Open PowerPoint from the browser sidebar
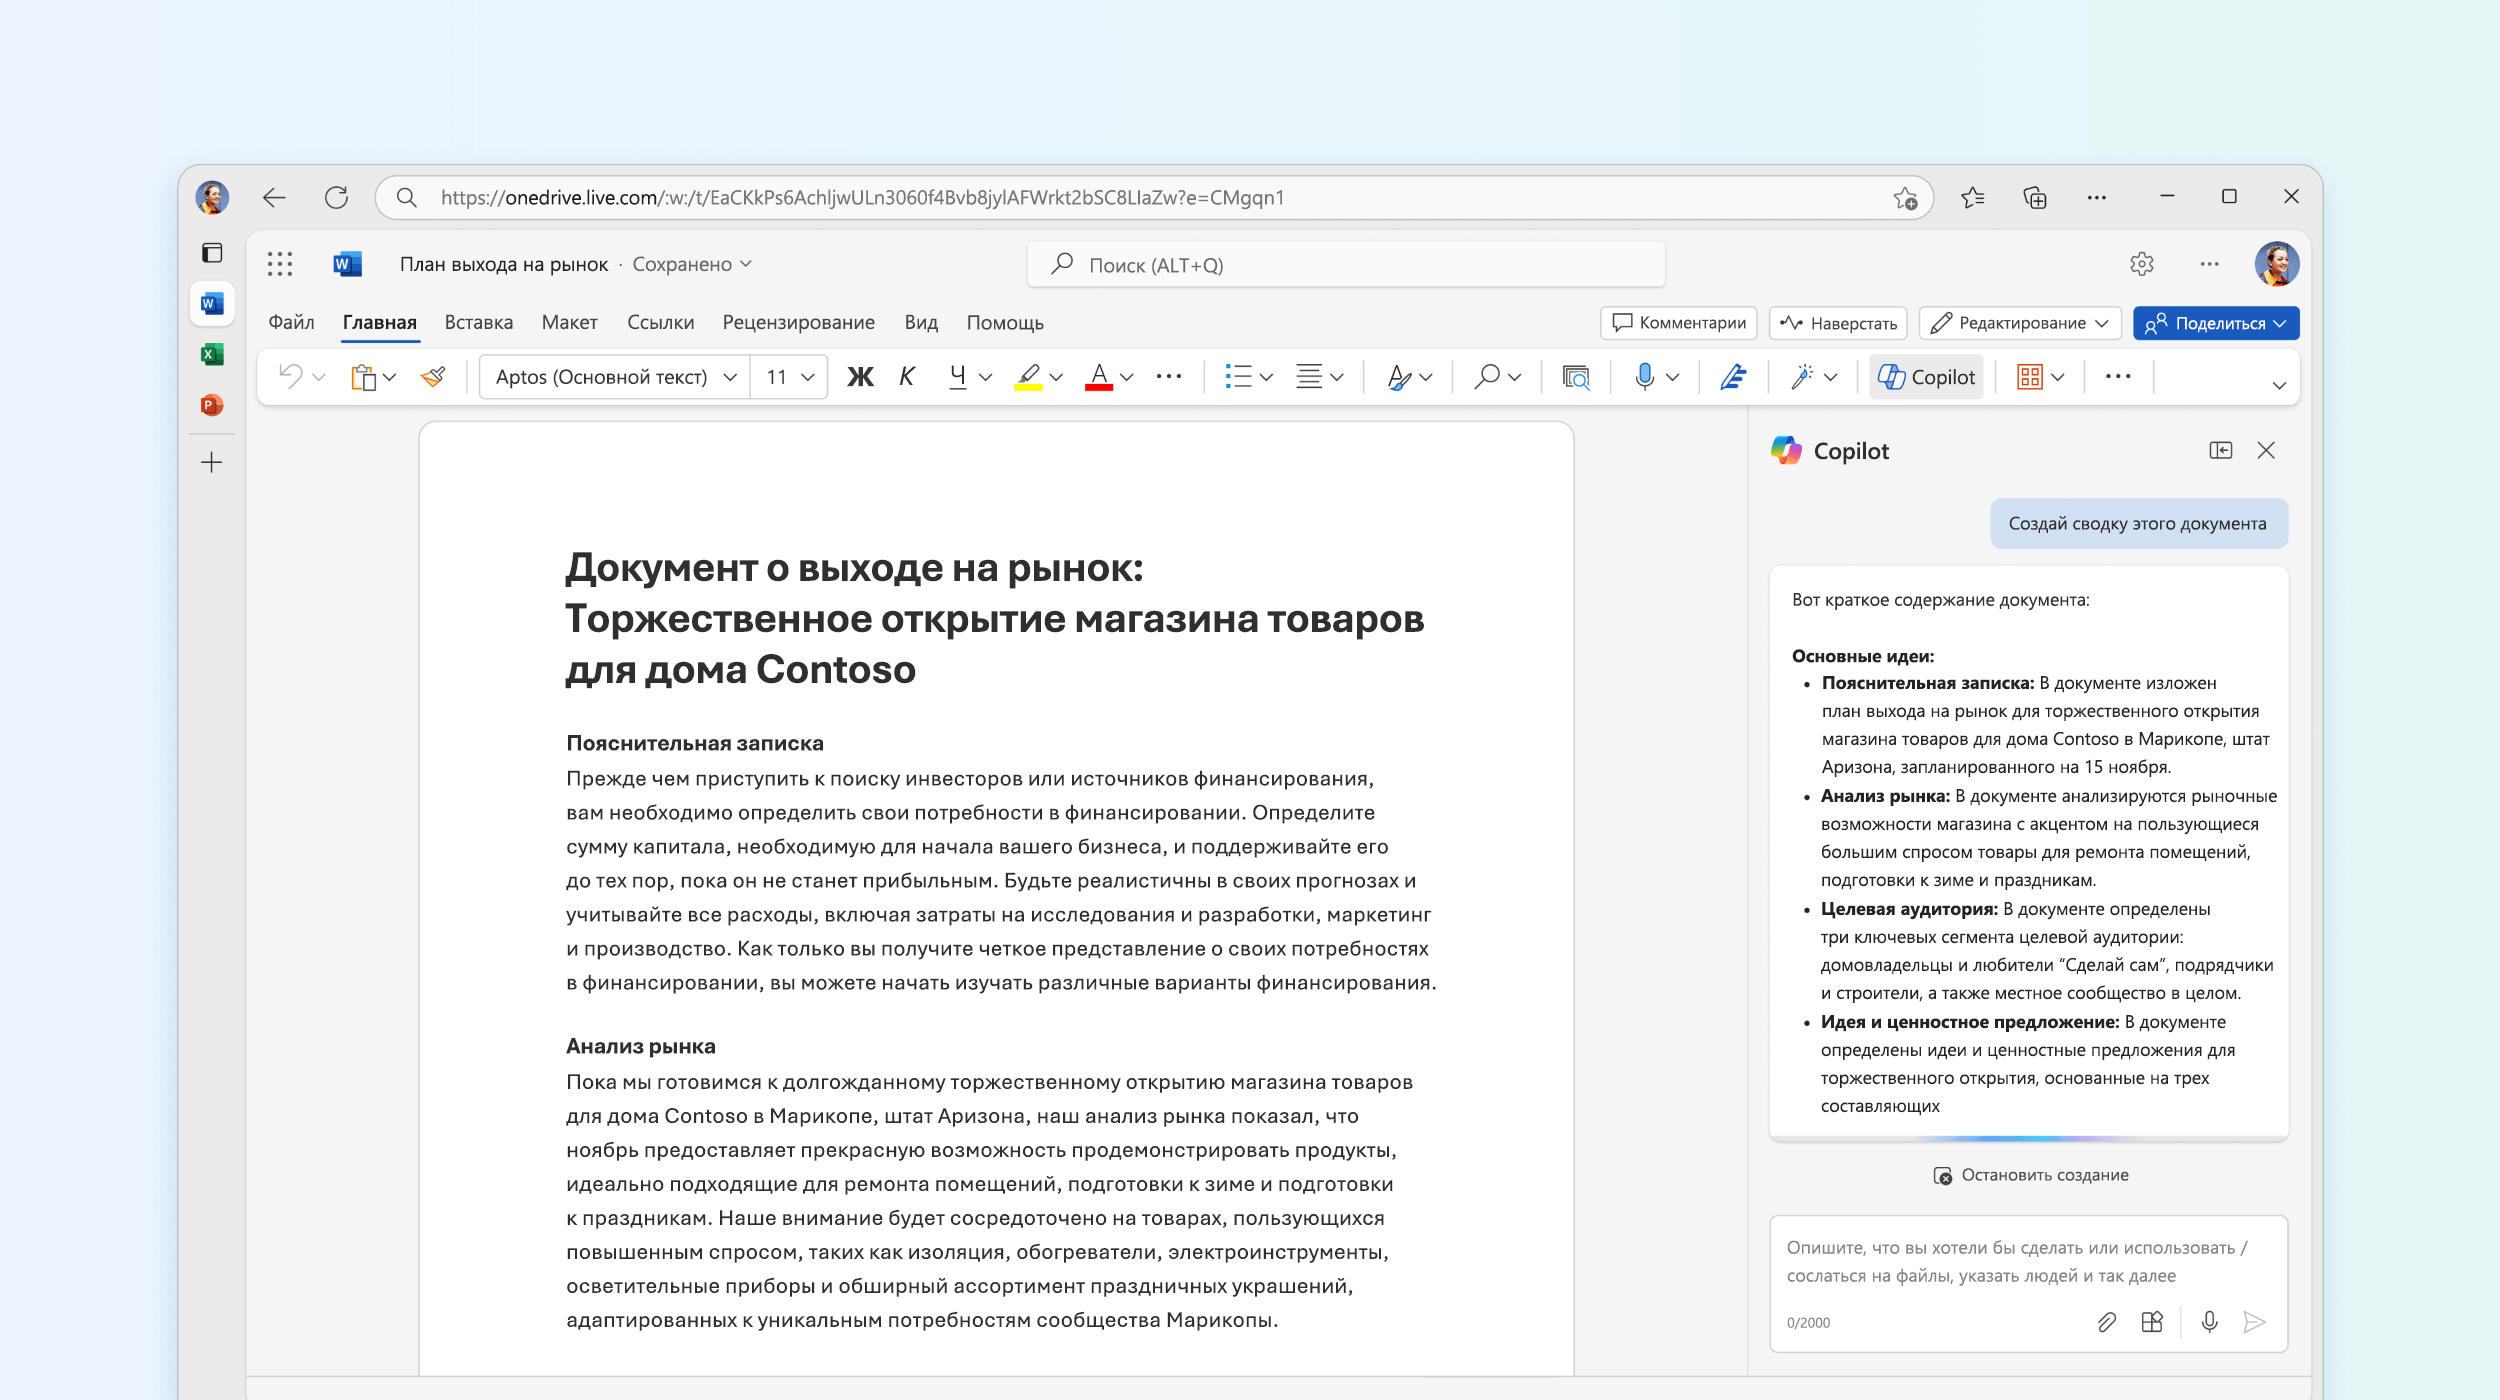 [x=212, y=405]
